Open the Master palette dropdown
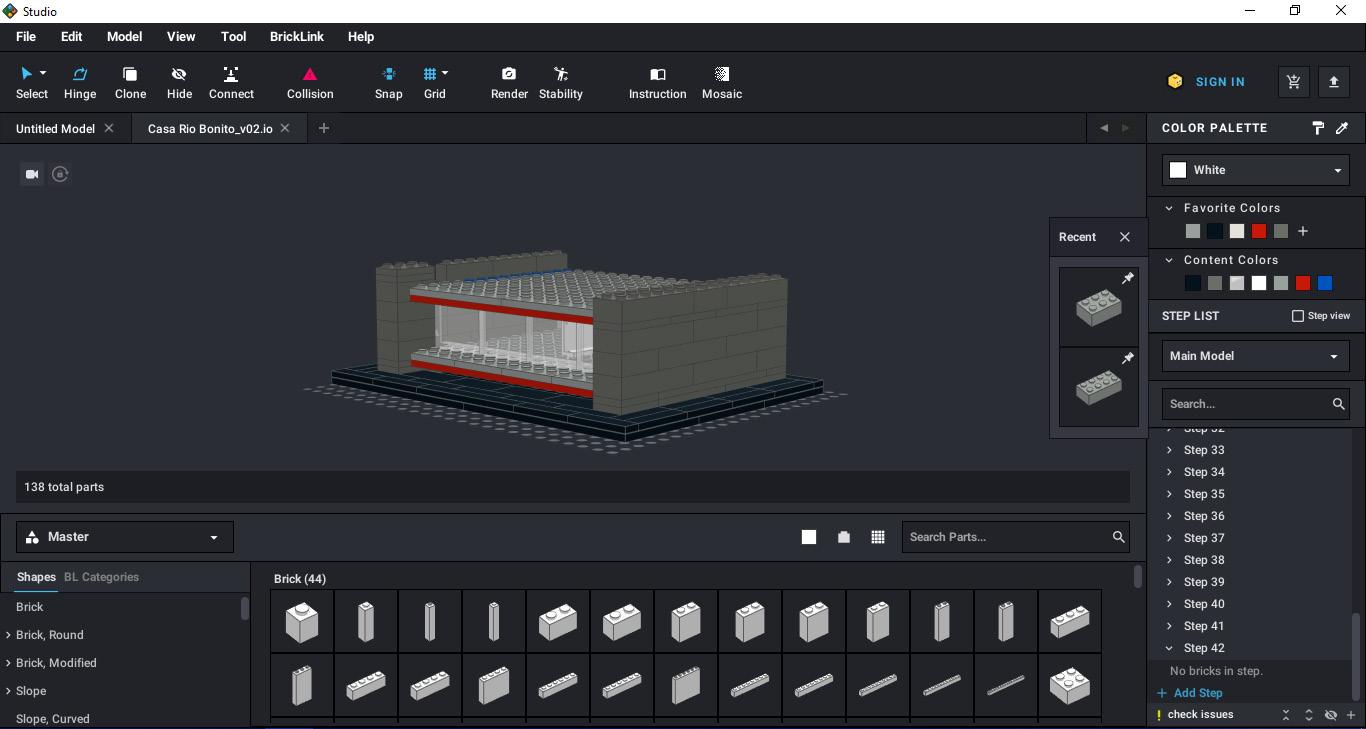 (x=125, y=537)
